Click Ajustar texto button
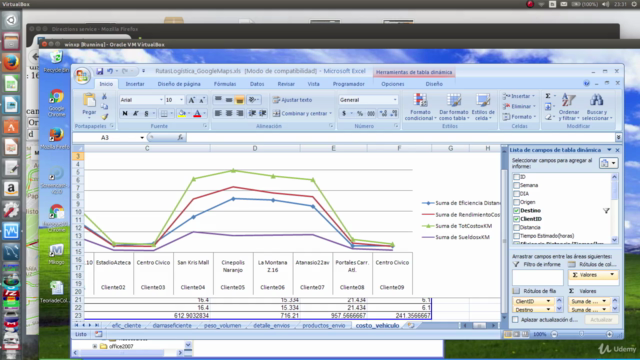The image size is (640, 360). click(292, 100)
